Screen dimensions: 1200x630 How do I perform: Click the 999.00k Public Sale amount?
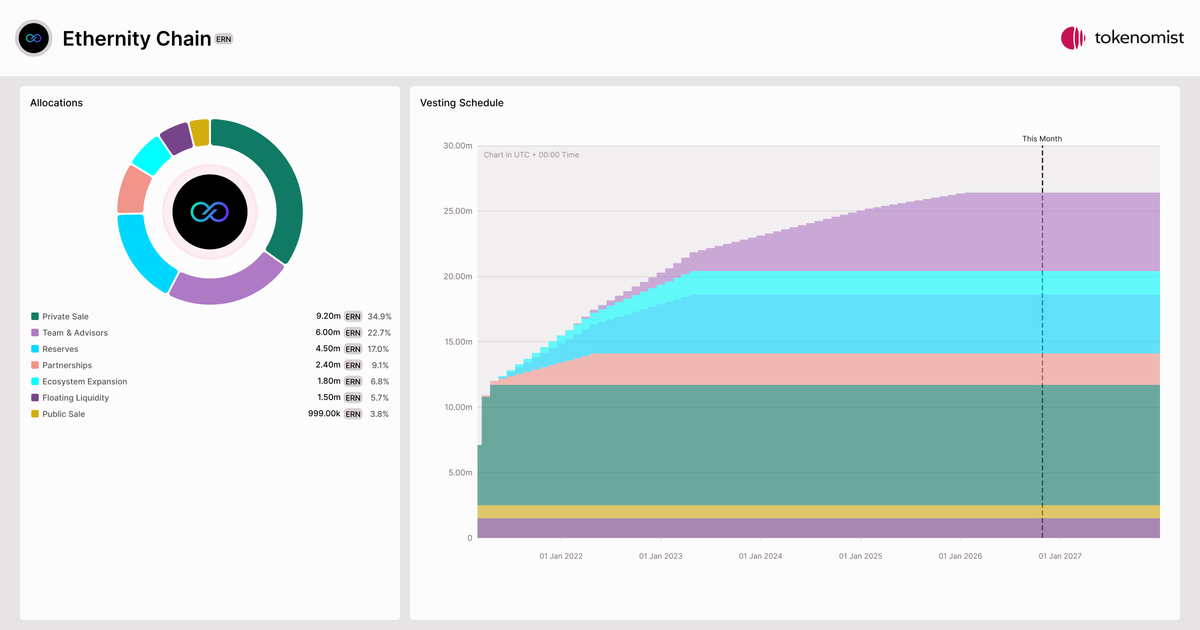tap(324, 414)
